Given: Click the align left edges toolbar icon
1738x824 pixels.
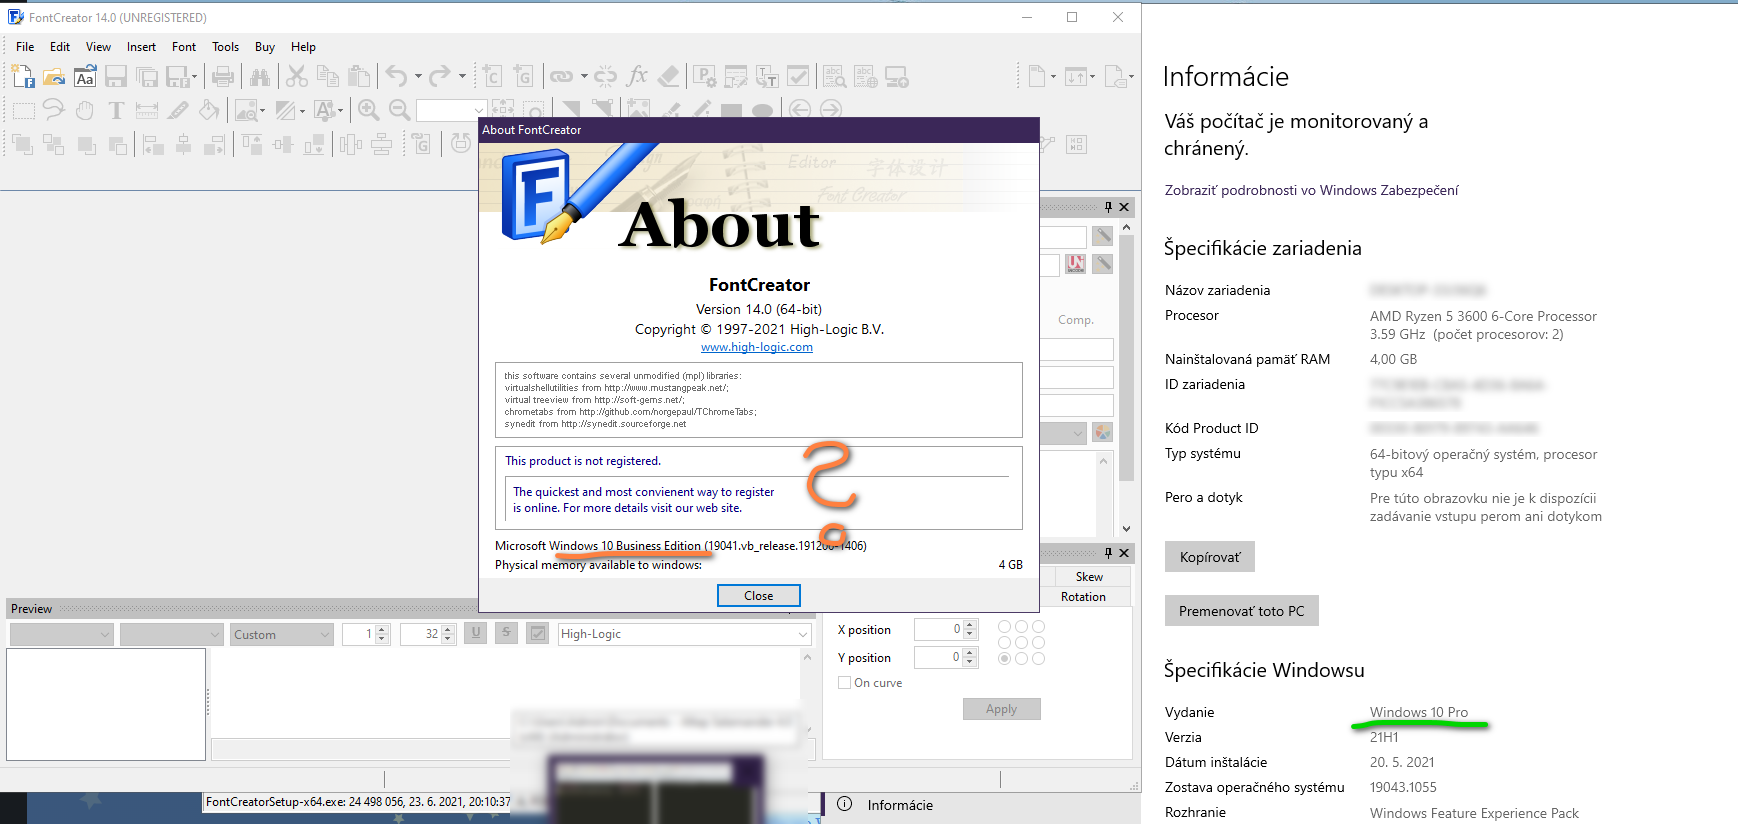Looking at the screenshot, I should pyautogui.click(x=153, y=145).
